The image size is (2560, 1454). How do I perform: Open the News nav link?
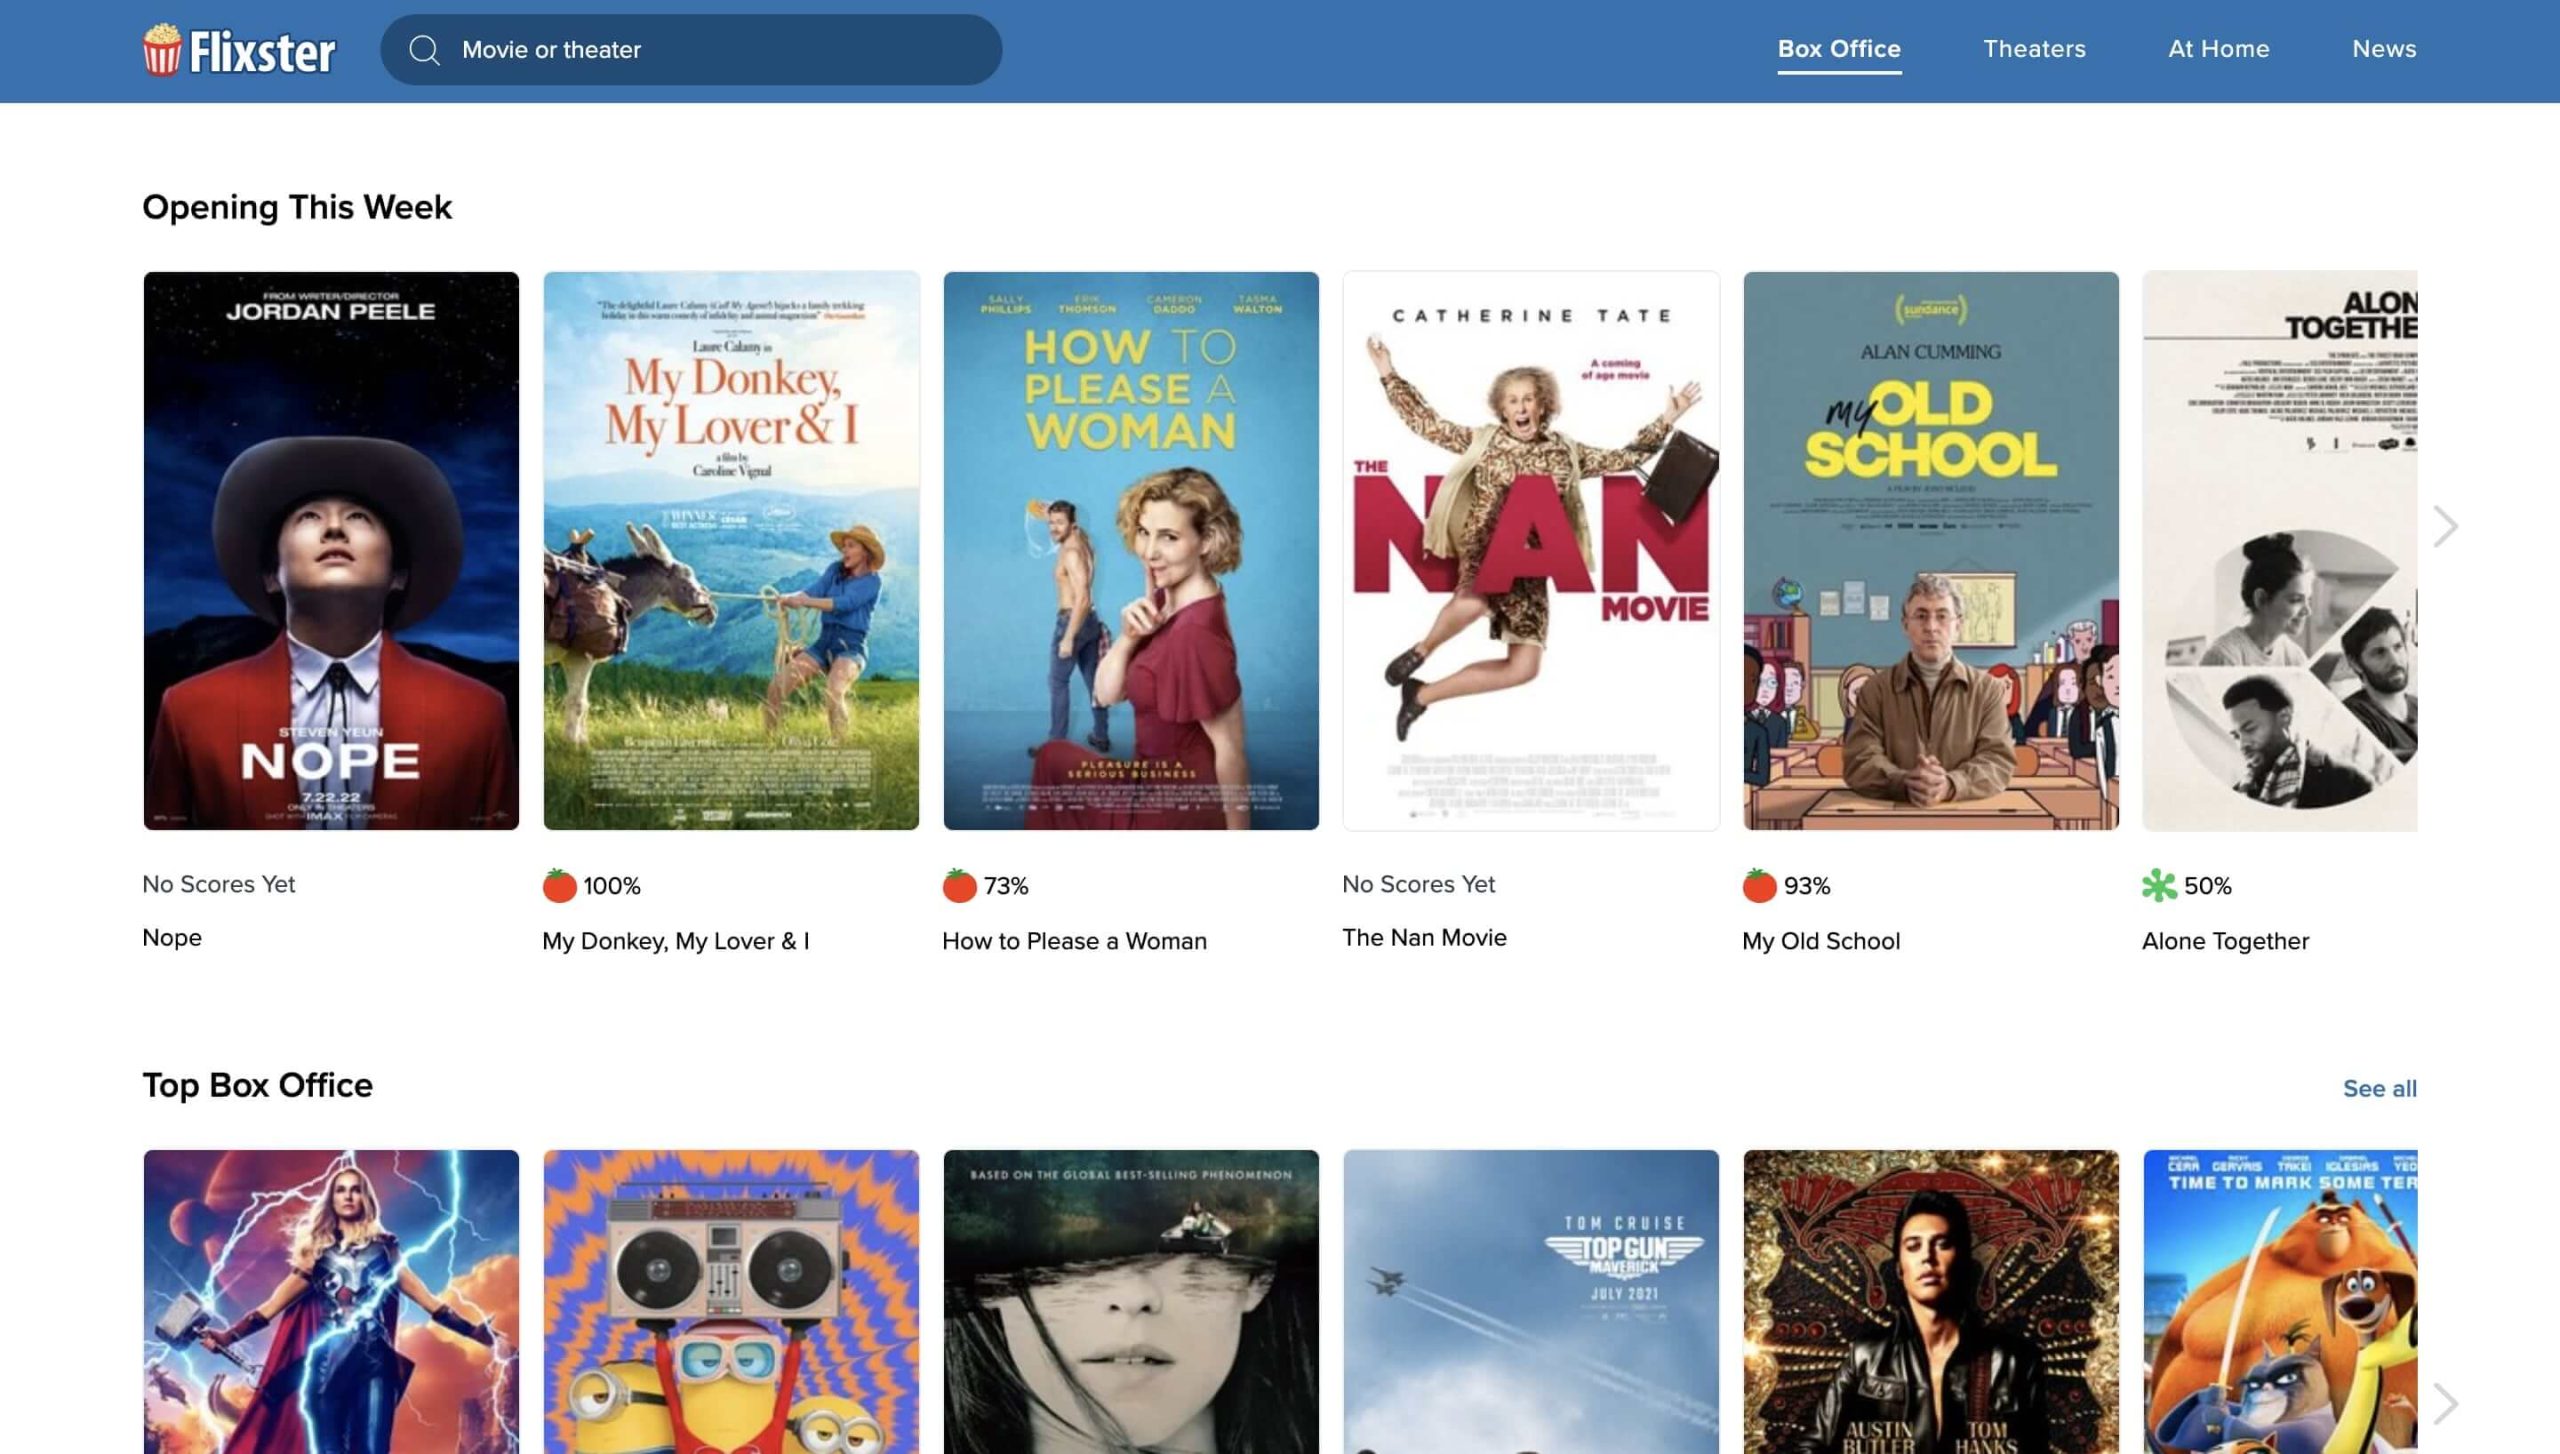point(2384,49)
